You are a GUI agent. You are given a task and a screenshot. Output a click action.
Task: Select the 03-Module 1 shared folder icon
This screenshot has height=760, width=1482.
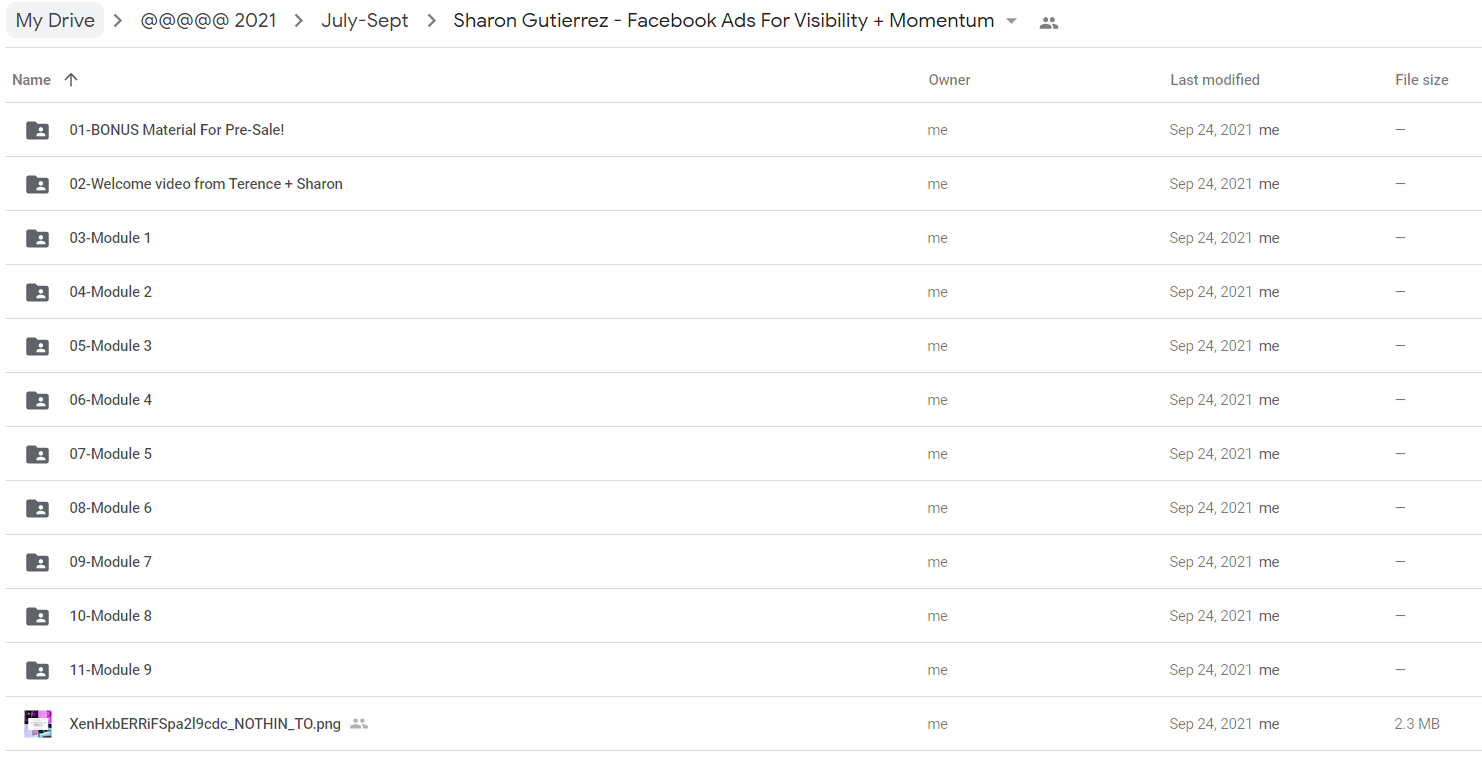37,238
